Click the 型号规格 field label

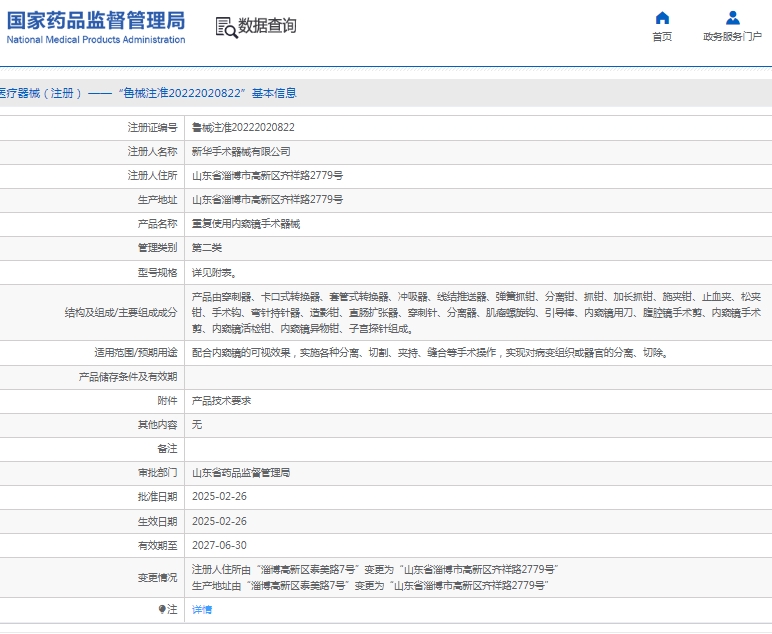(158, 273)
